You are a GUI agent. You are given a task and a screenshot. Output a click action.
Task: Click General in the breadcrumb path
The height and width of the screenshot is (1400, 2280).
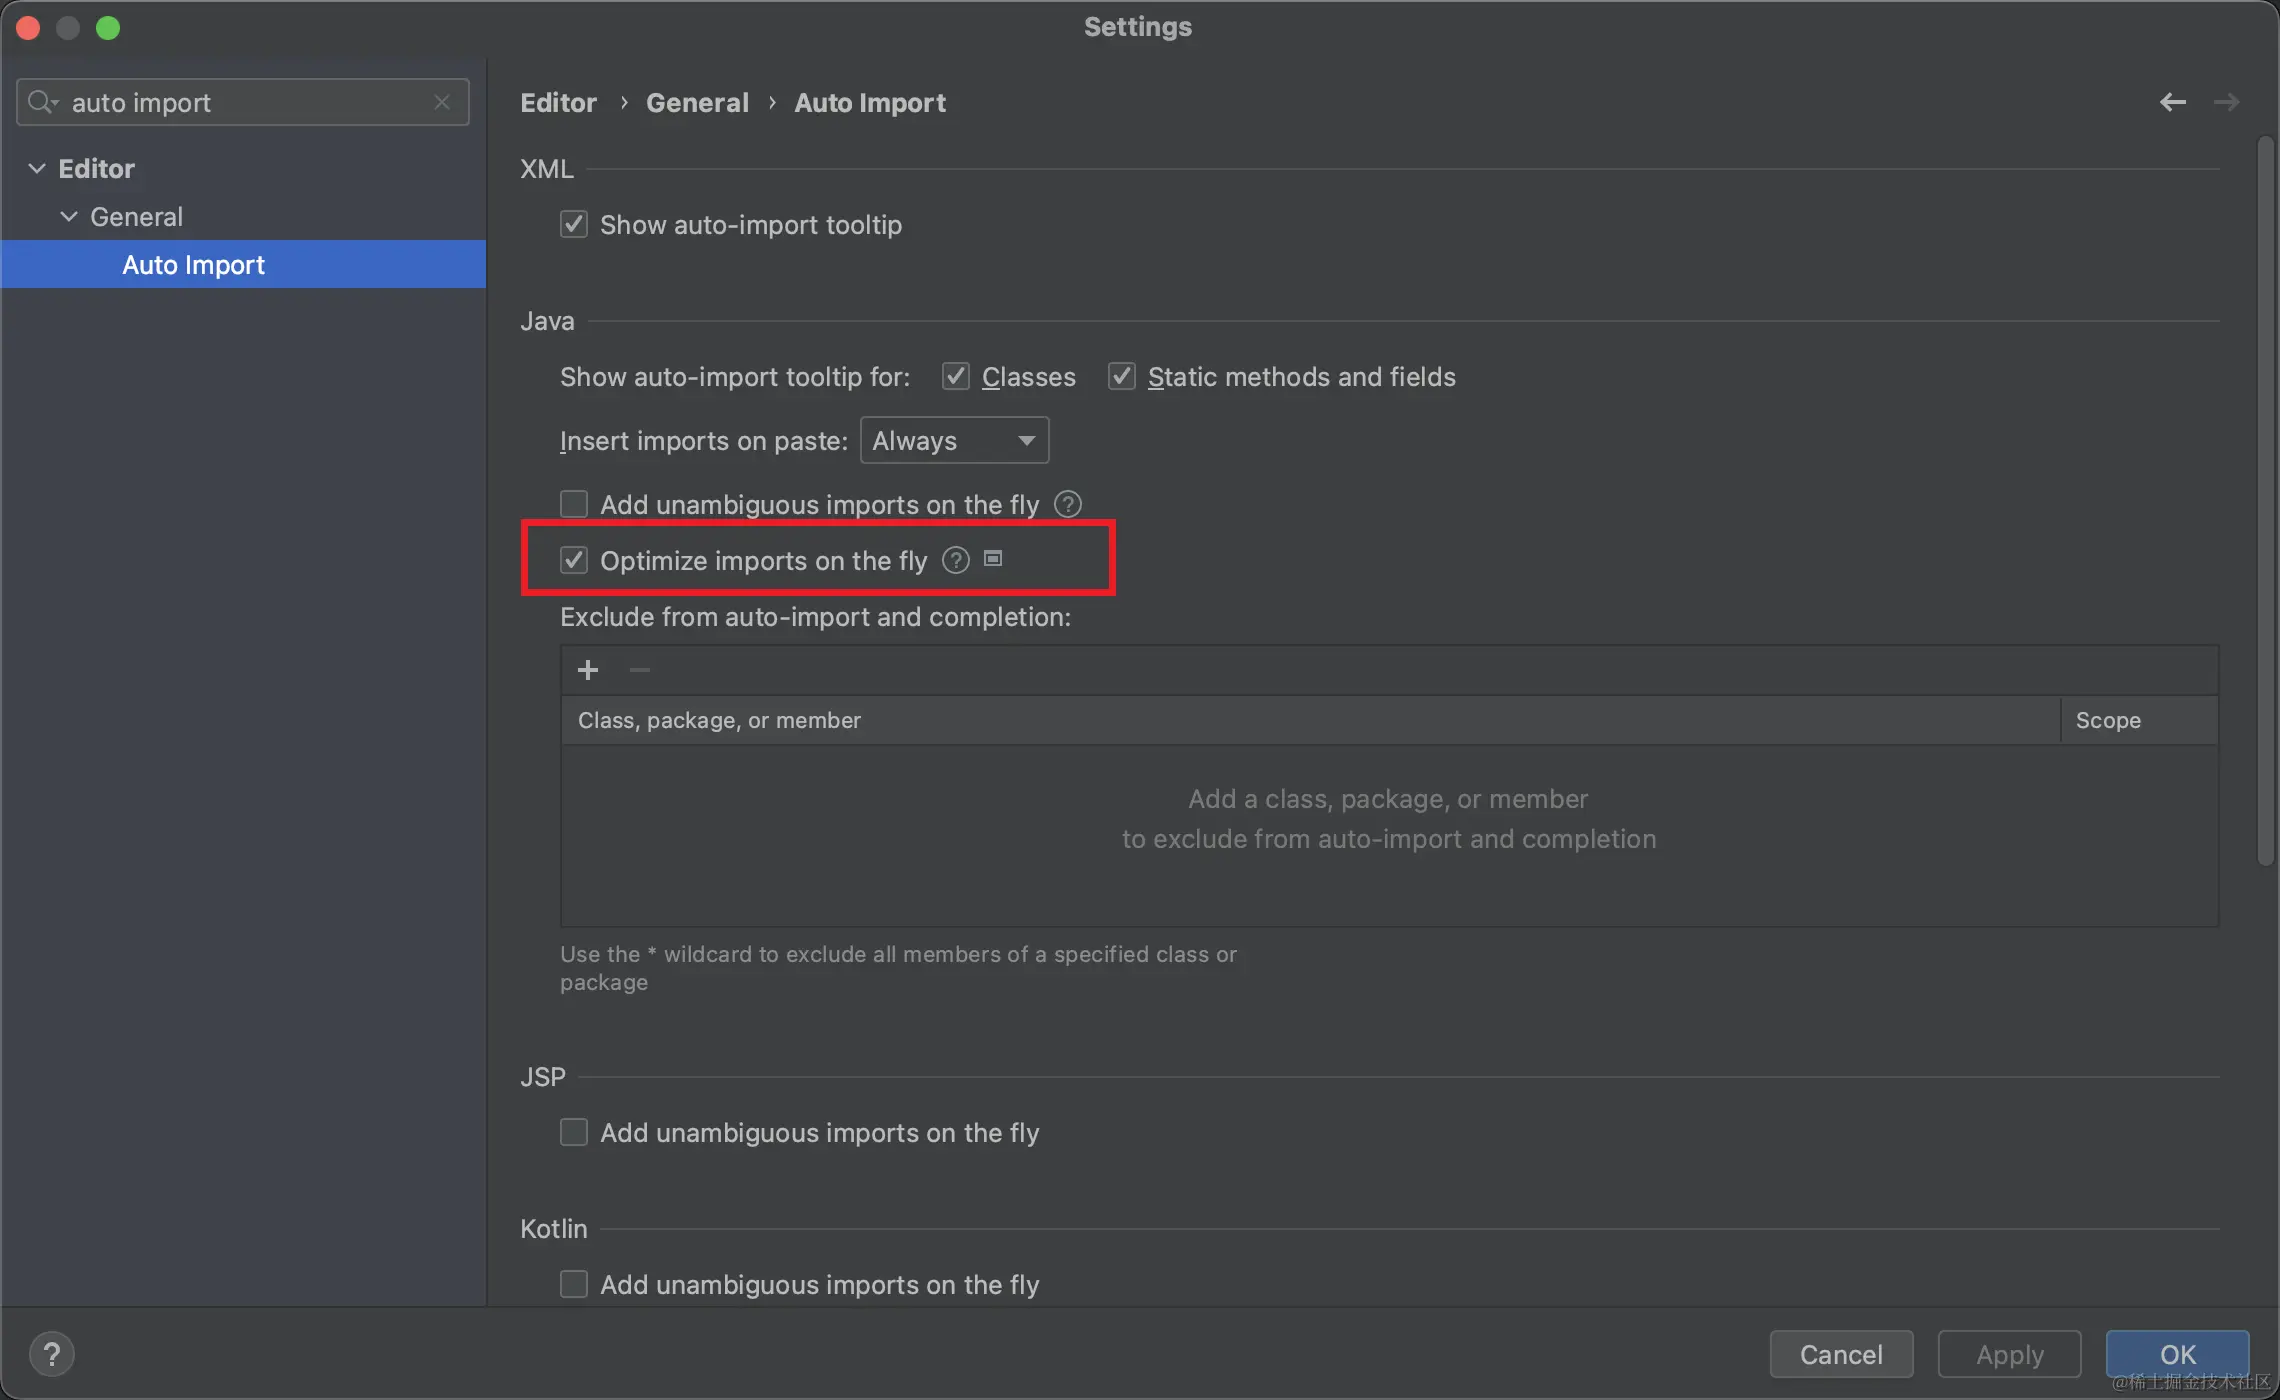(x=697, y=102)
